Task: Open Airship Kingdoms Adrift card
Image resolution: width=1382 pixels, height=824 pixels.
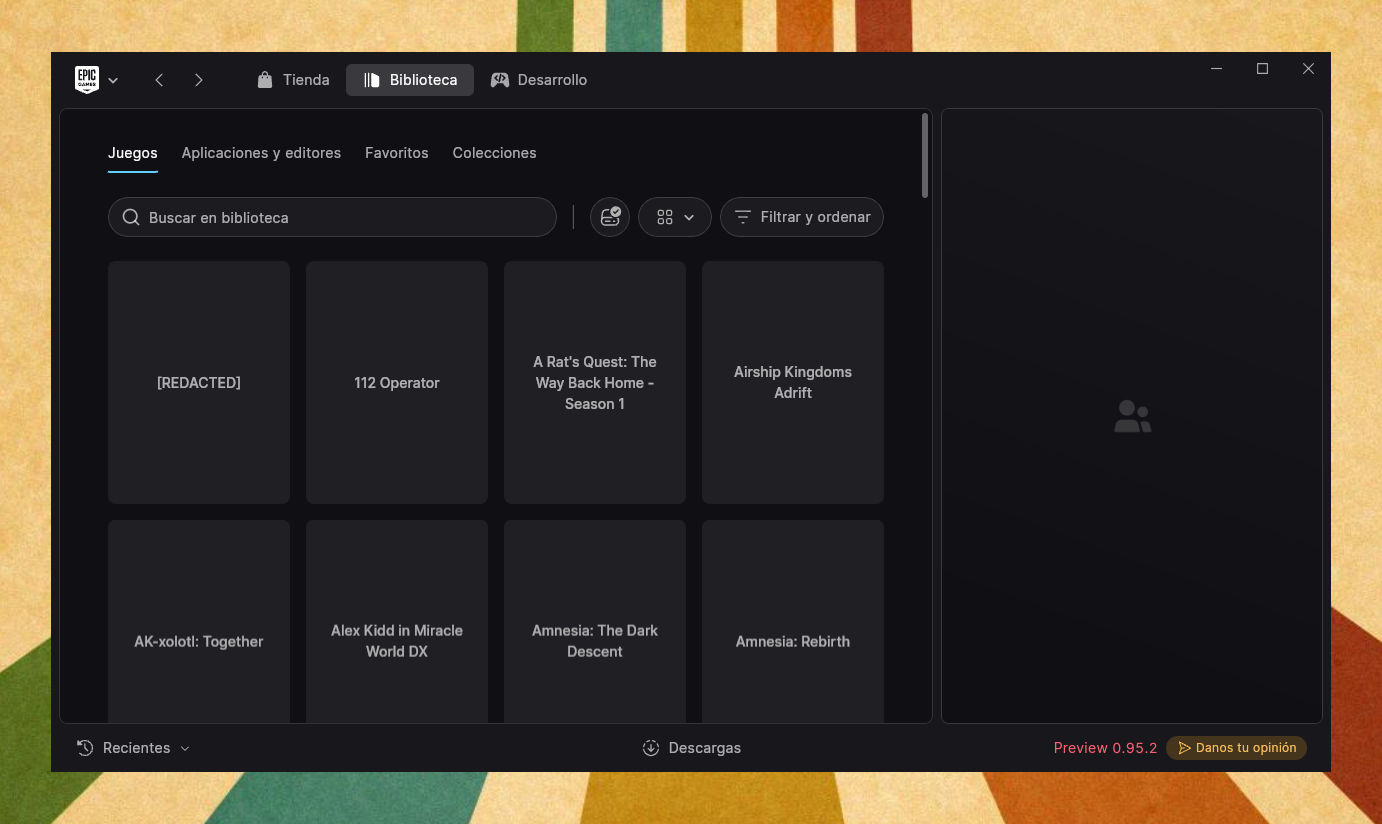Action: [x=793, y=383]
